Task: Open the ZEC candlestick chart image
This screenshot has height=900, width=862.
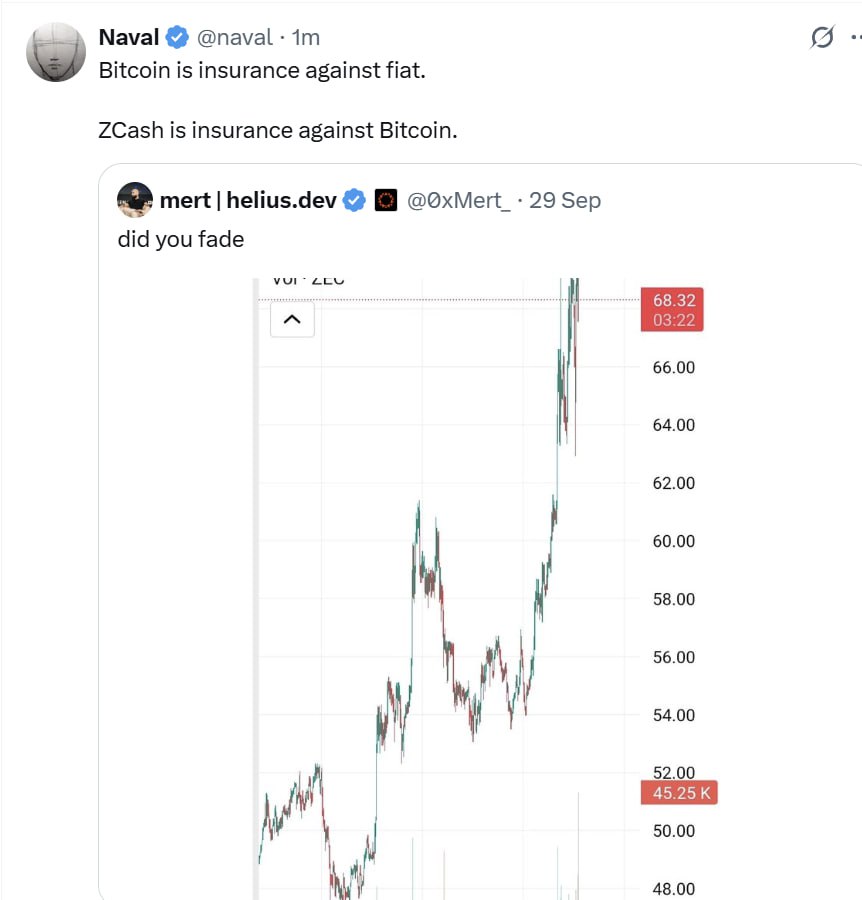Action: tap(450, 600)
